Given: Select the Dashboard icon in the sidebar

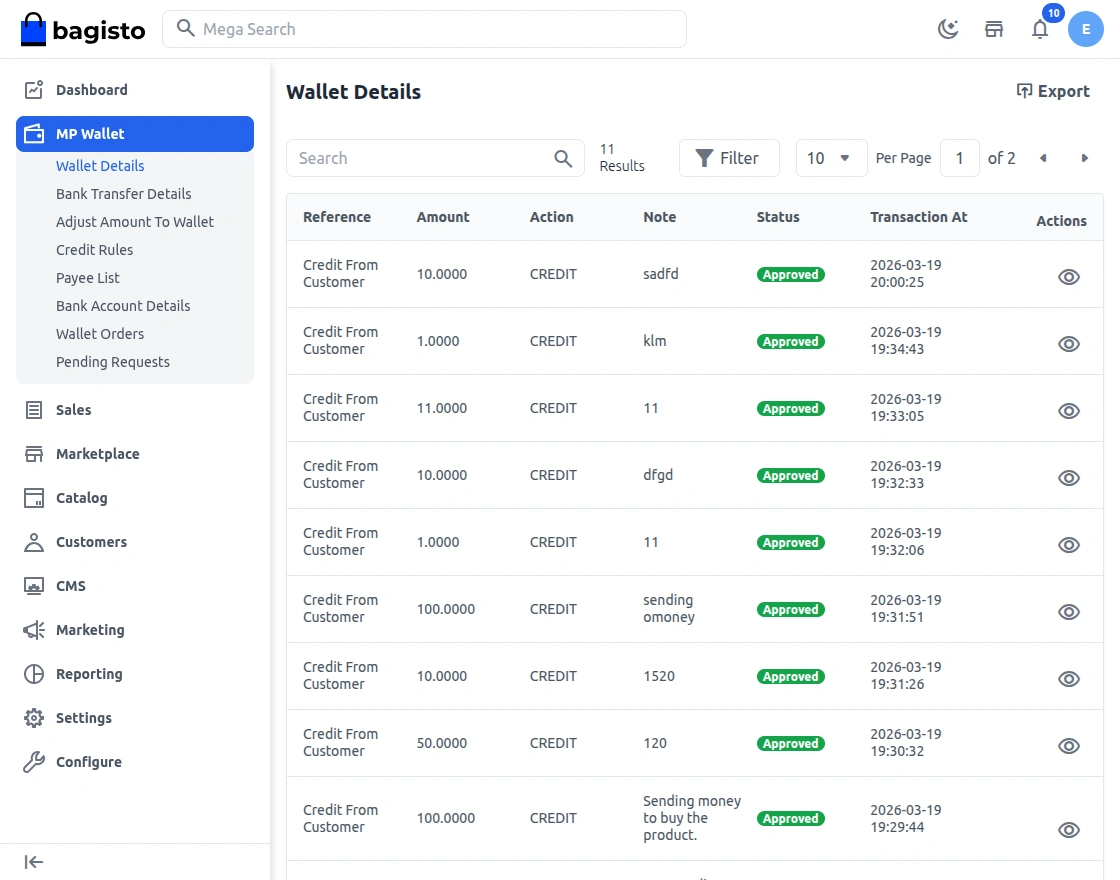Looking at the screenshot, I should coord(34,89).
